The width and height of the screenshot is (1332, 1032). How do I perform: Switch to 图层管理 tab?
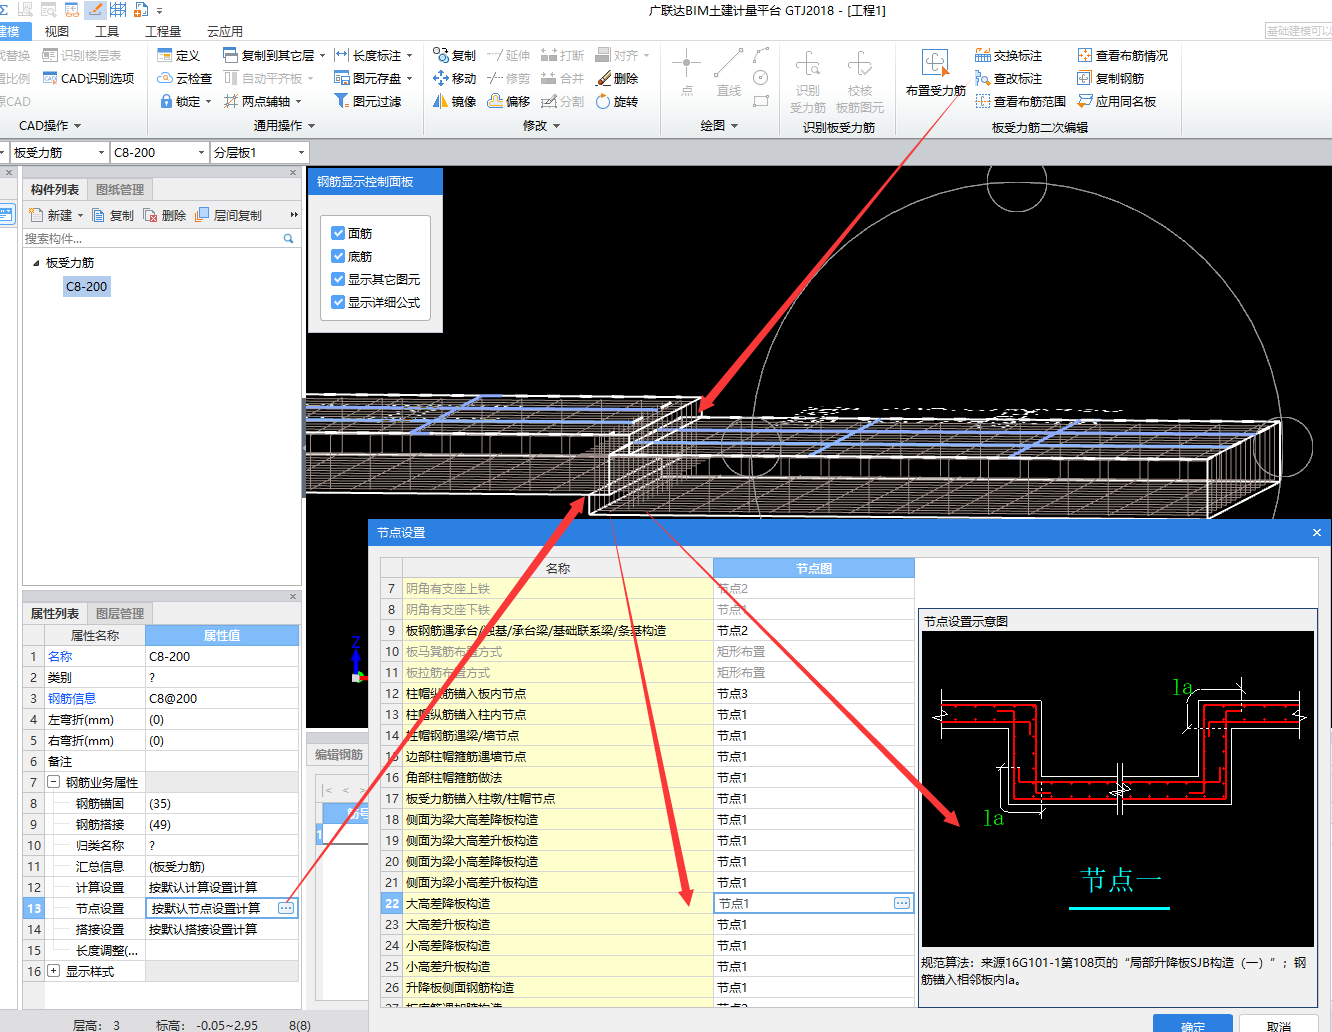[x=120, y=614]
